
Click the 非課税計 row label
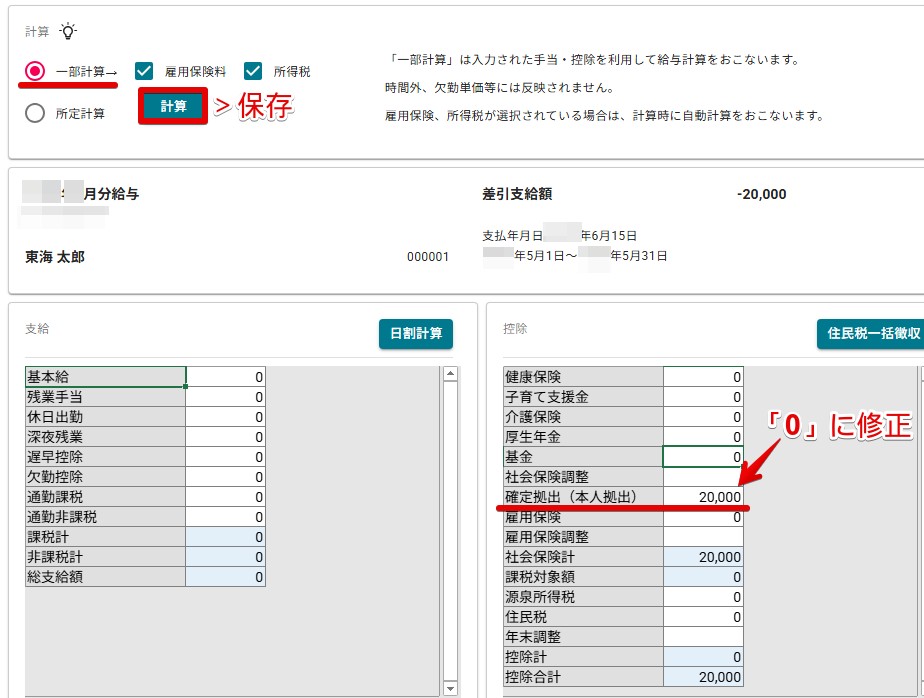[x=105, y=557]
